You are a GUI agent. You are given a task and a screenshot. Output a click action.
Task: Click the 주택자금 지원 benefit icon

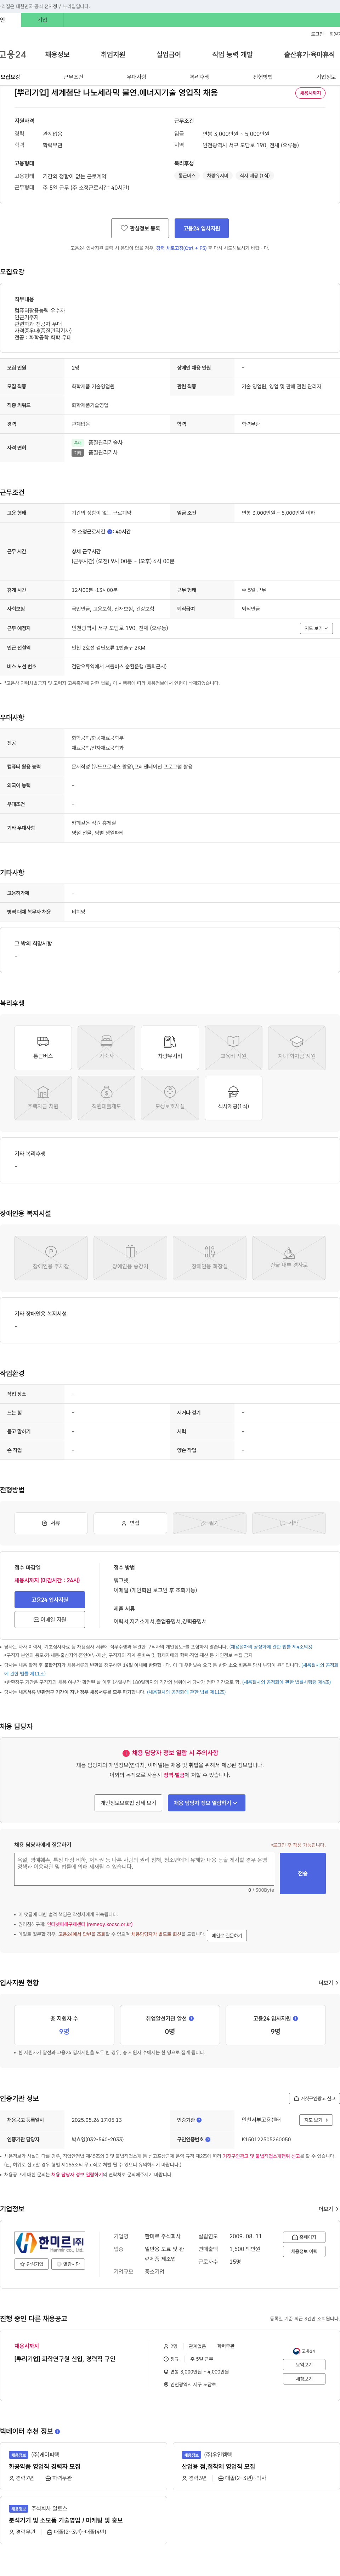click(x=43, y=1098)
